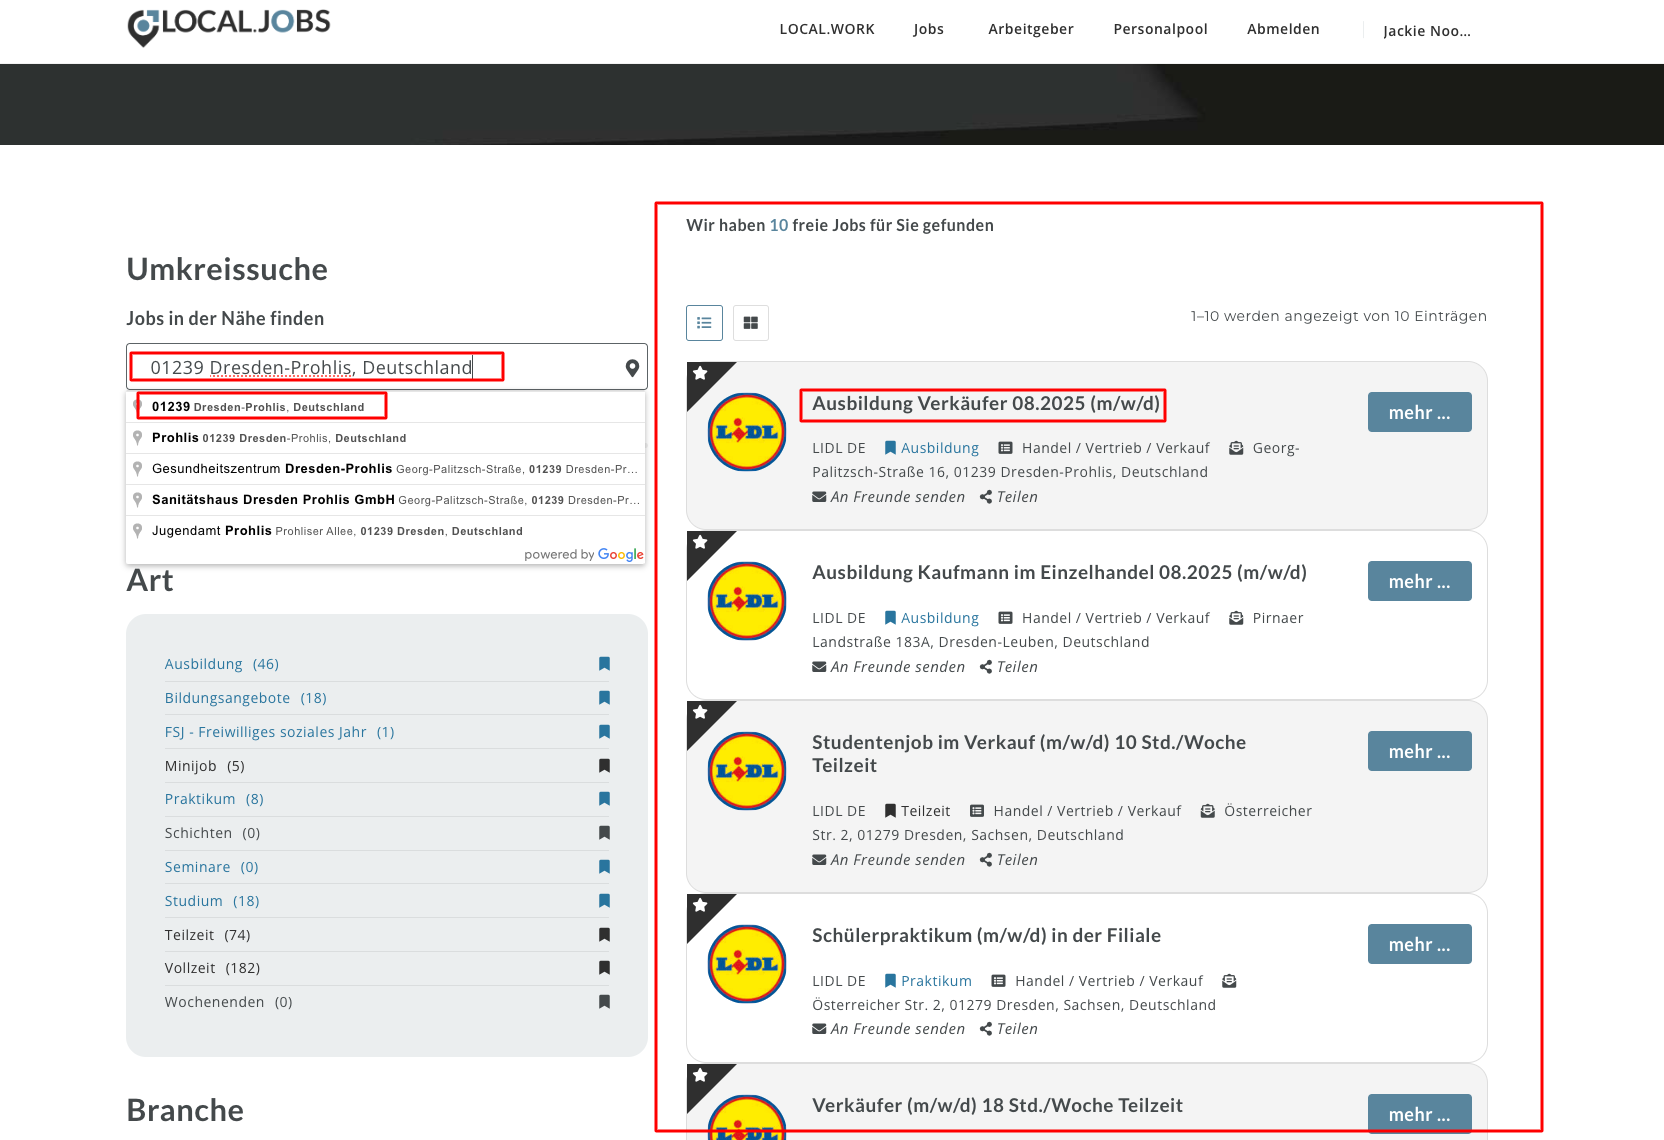Open Lidl logo on Studentenjob card
The width and height of the screenshot is (1664, 1140).
click(747, 771)
